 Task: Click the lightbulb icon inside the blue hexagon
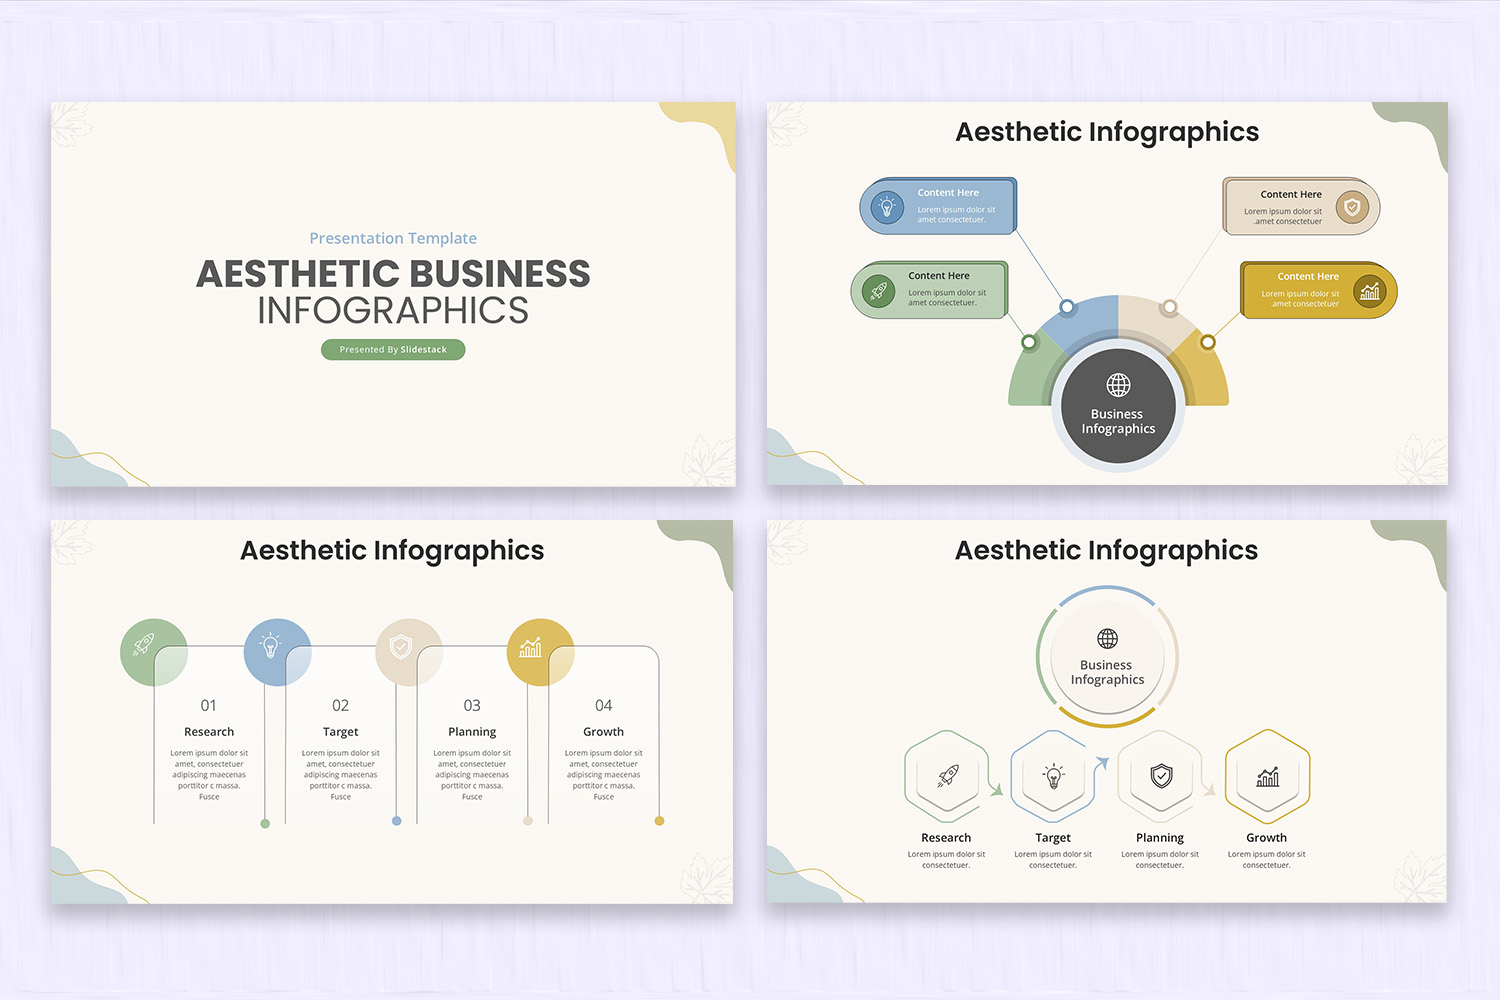(x=1053, y=776)
